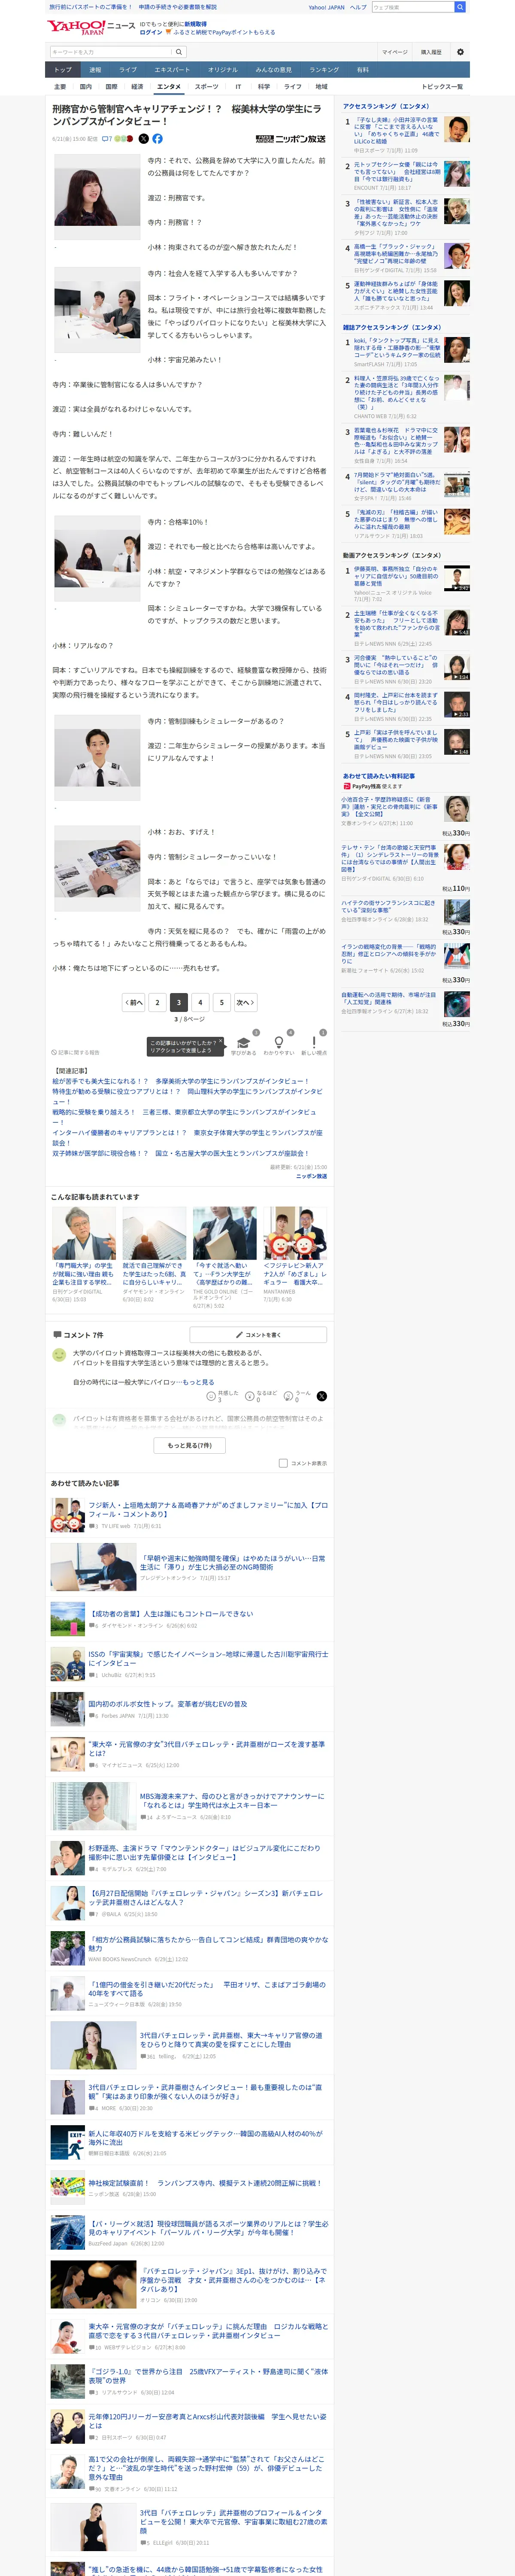Expand comment with もっと見る link
The image size is (515, 2576).
(x=198, y=1382)
